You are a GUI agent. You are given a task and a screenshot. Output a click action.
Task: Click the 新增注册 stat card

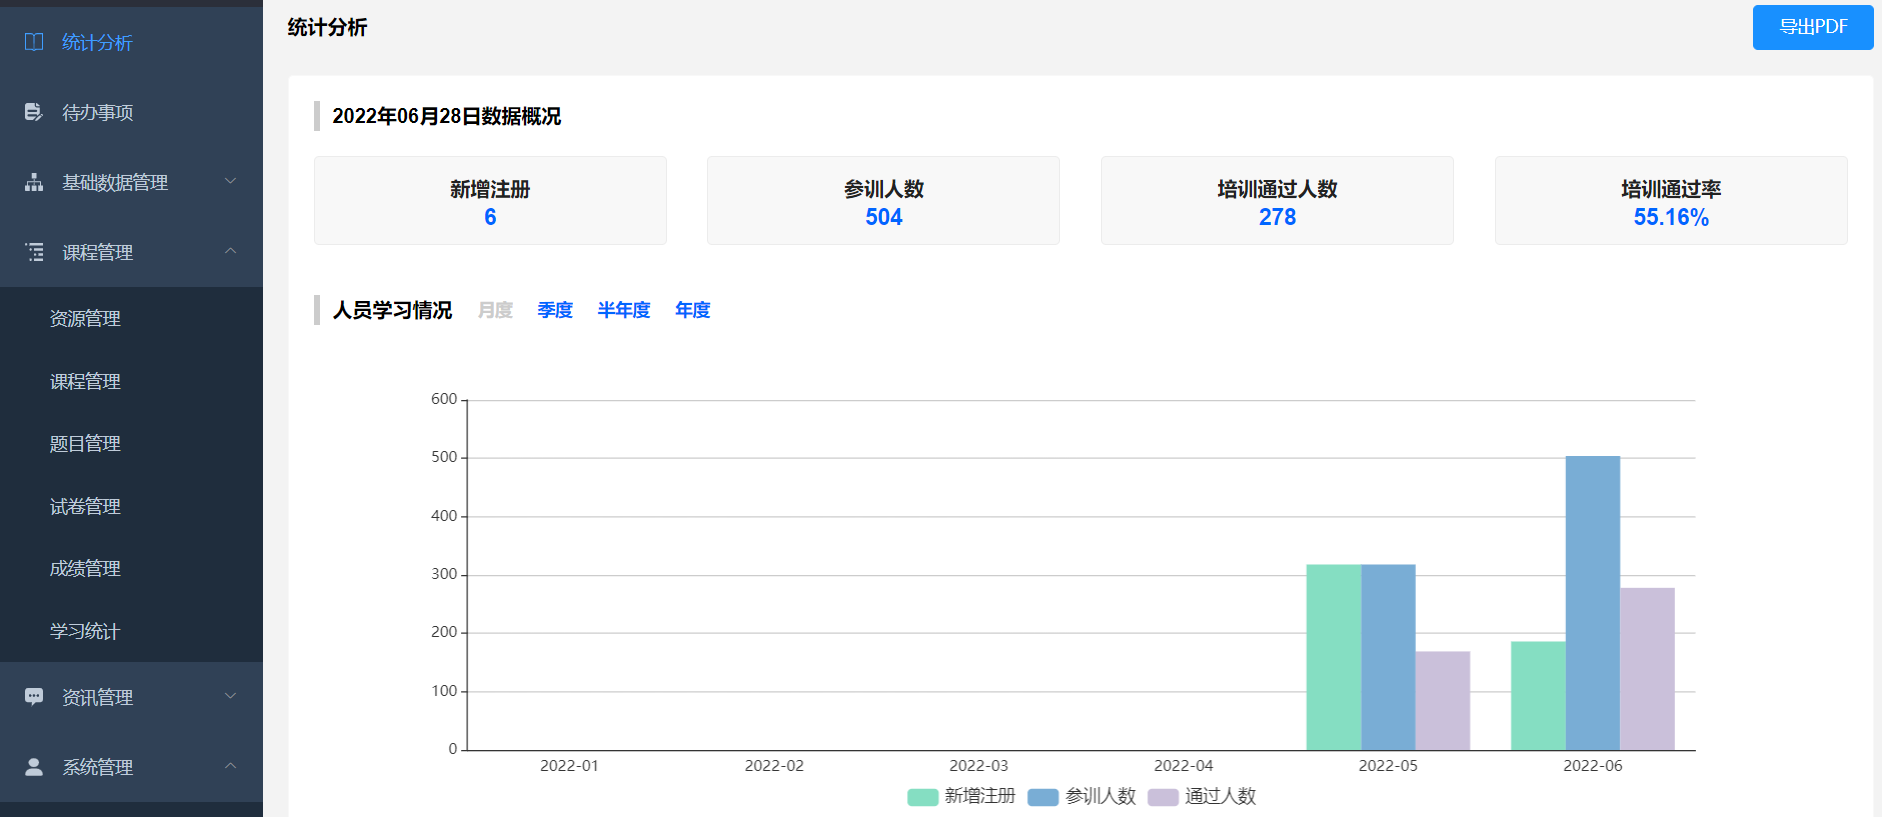490,200
